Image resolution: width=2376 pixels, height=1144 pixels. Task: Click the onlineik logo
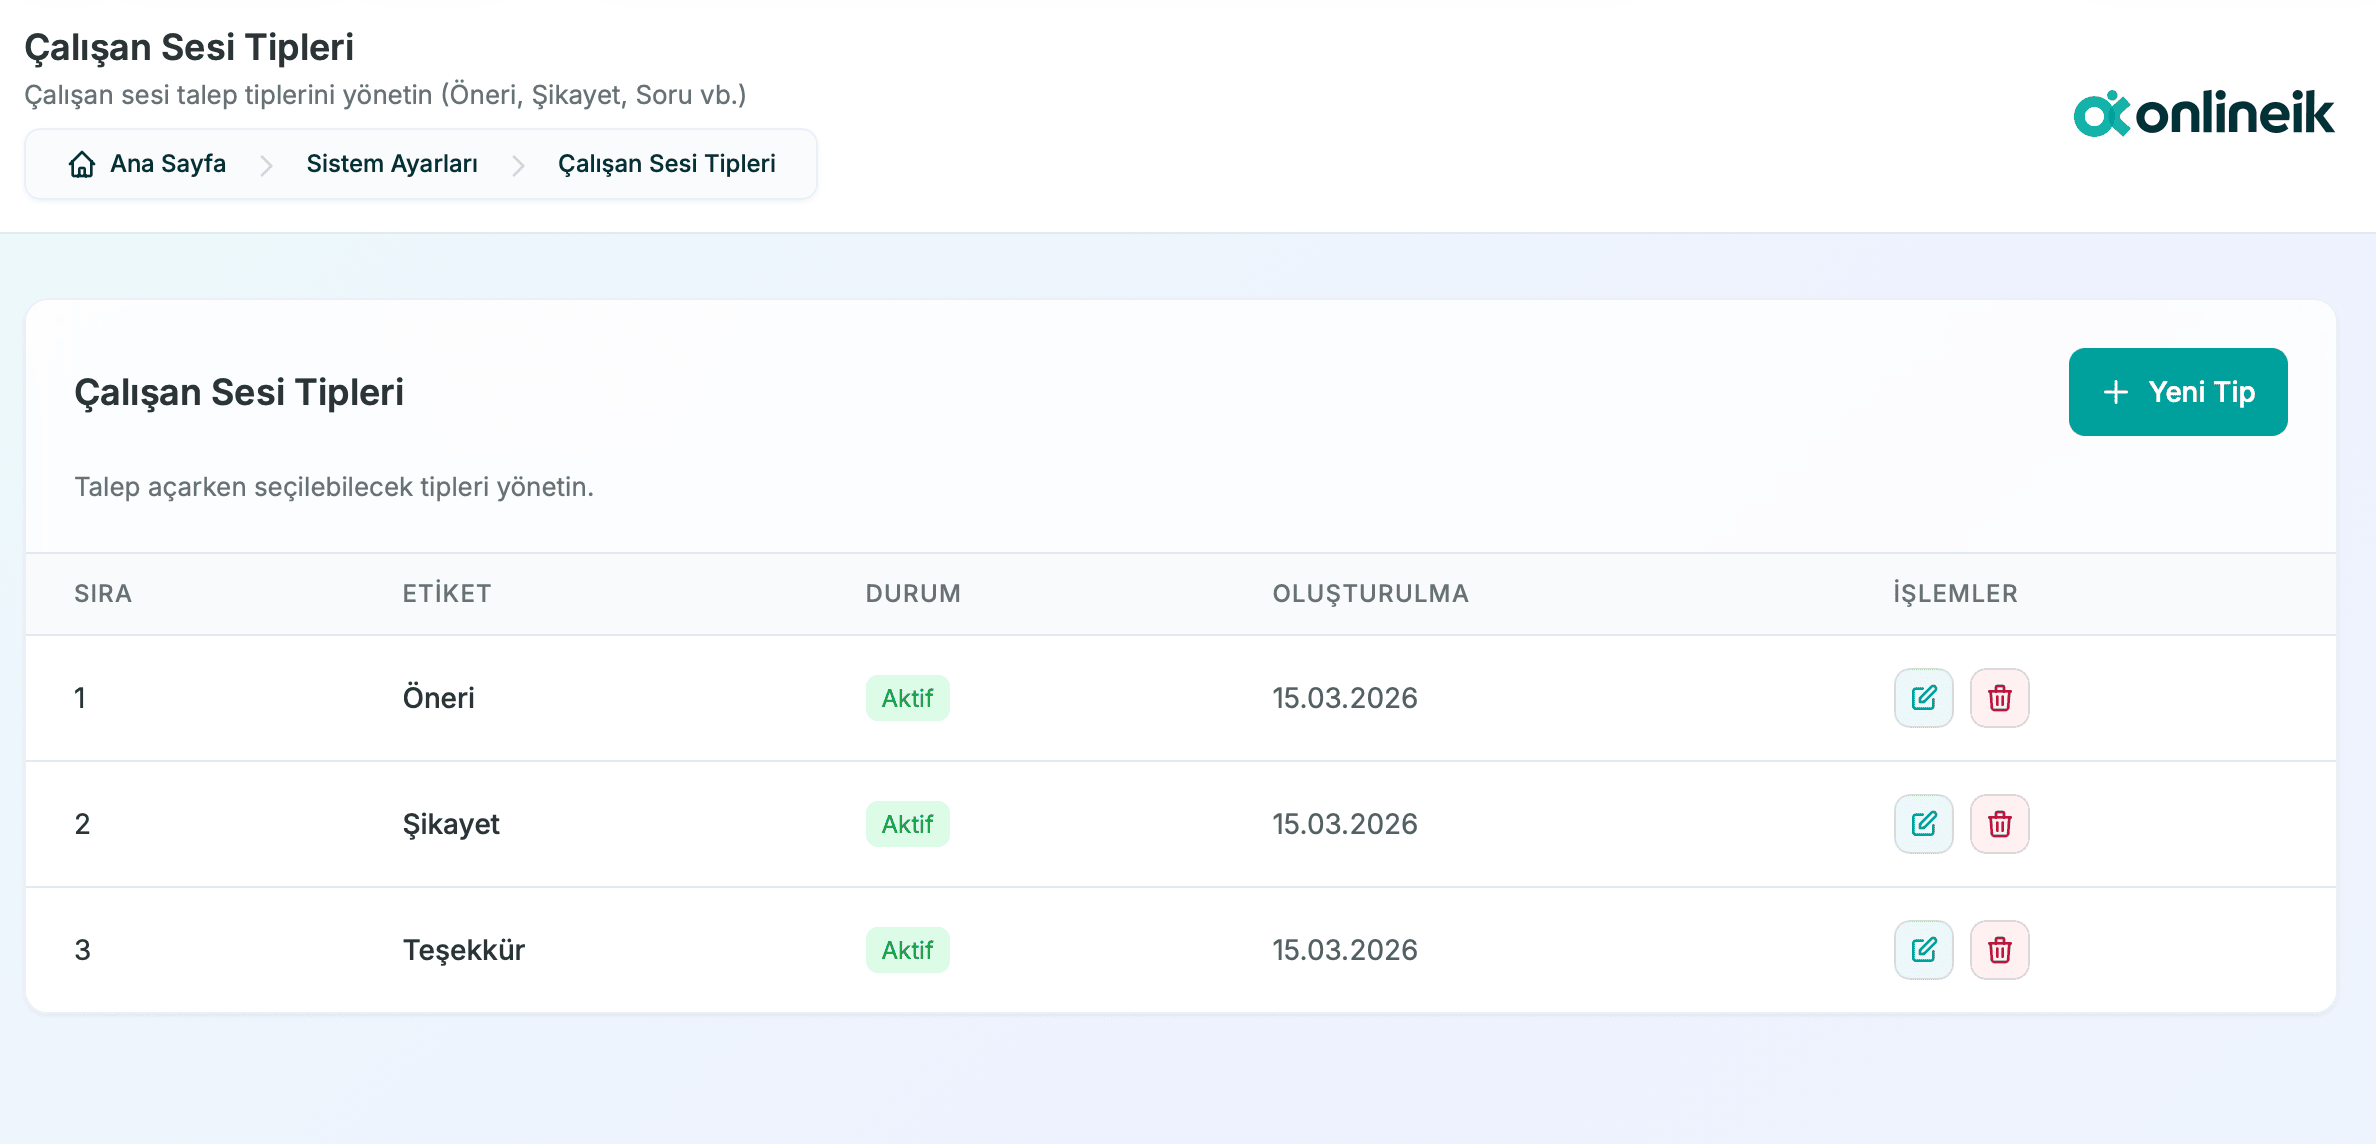pyautogui.click(x=2203, y=114)
